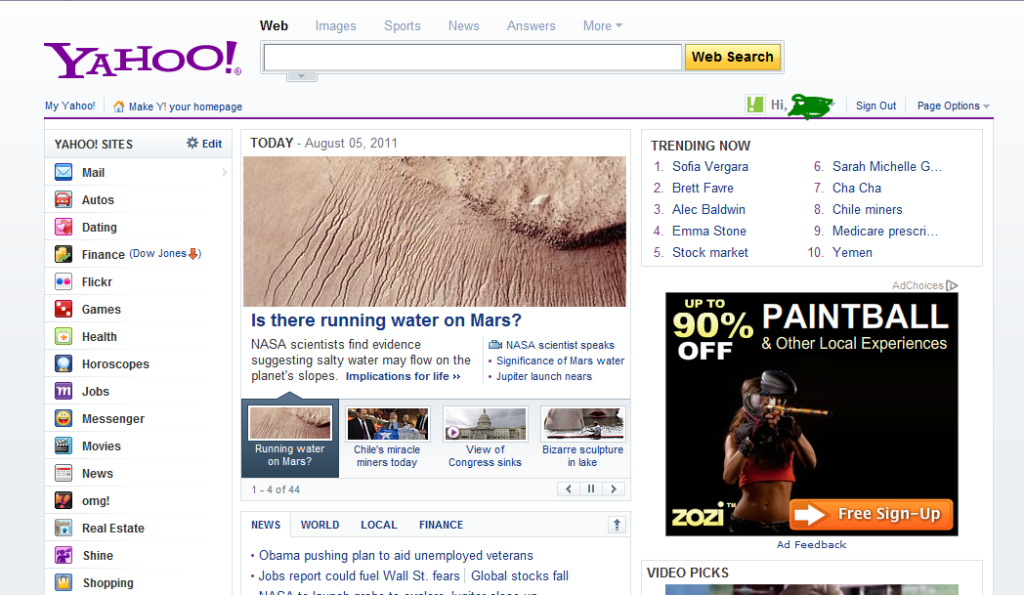Click Free Sign-Up ad button
The image size is (1024, 595).
pyautogui.click(x=871, y=514)
